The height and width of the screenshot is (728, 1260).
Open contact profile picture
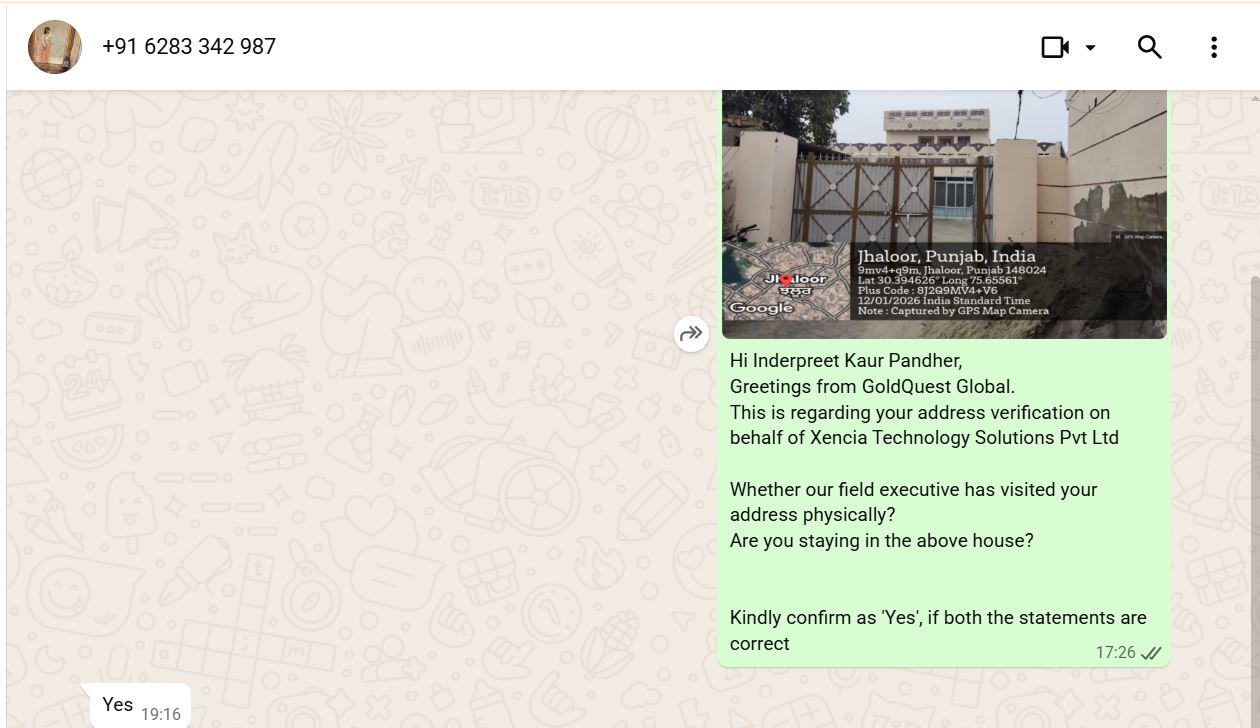click(x=55, y=47)
